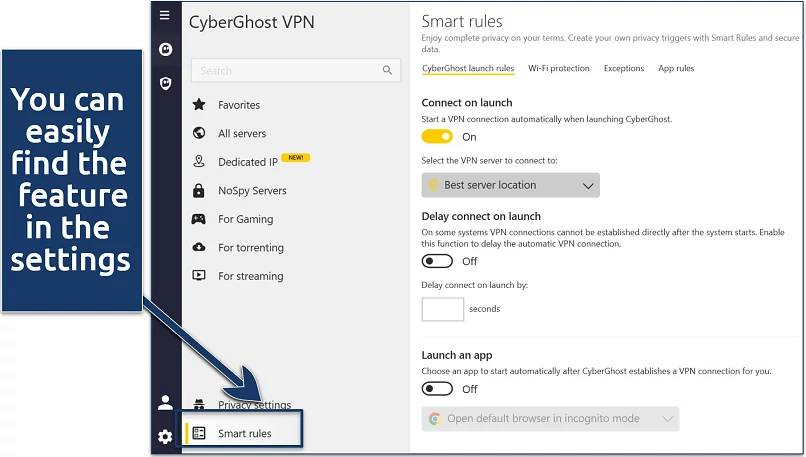Click the delay seconds input box
The image size is (806, 457).
pos(443,309)
